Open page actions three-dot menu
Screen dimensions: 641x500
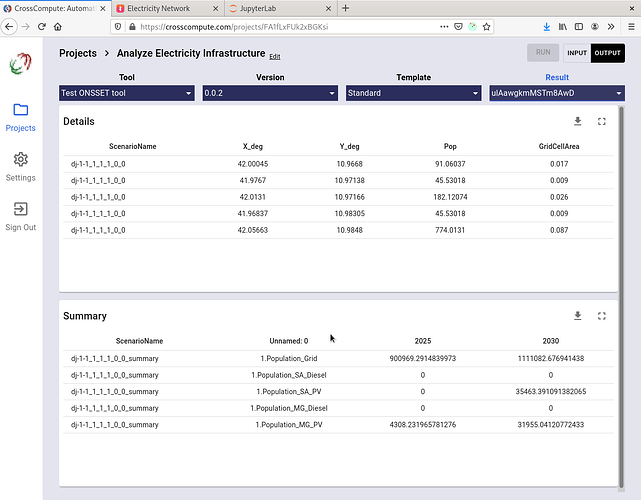(444, 27)
